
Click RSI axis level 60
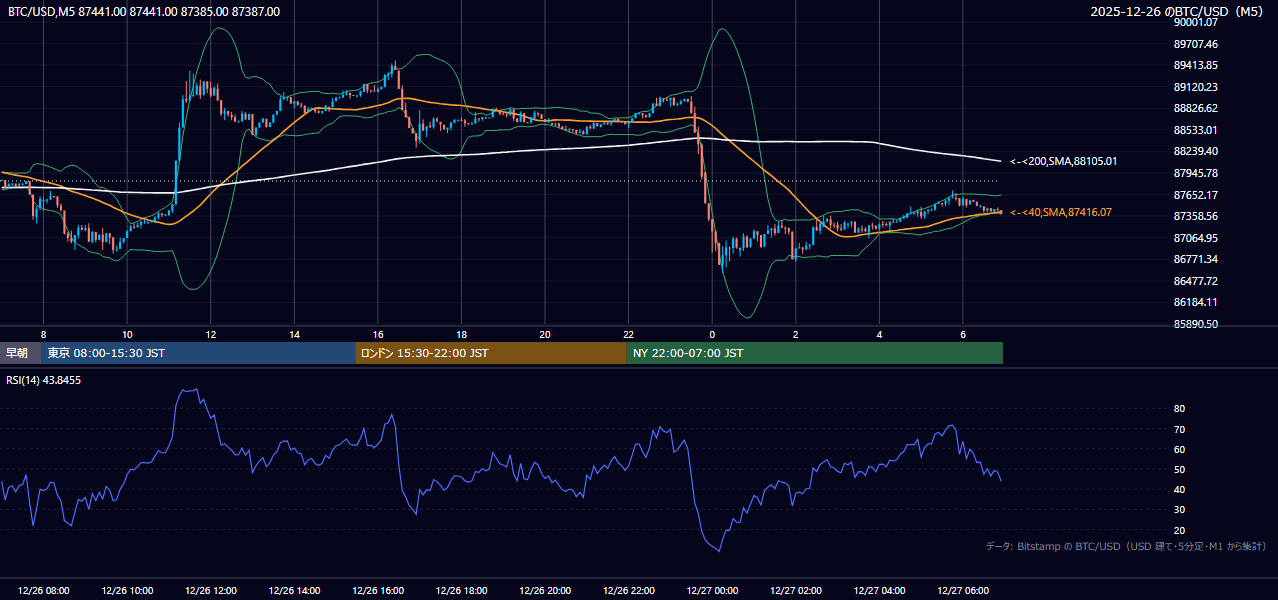(1179, 449)
